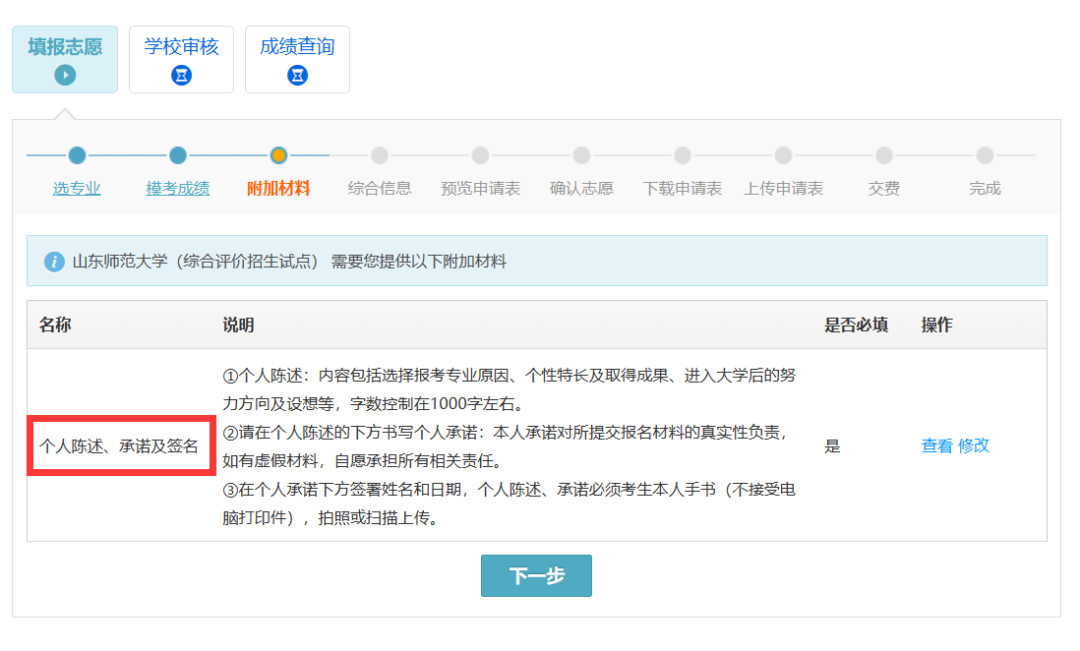Select the 附加材料 step label
This screenshot has height=651, width=1080.
coord(279,189)
